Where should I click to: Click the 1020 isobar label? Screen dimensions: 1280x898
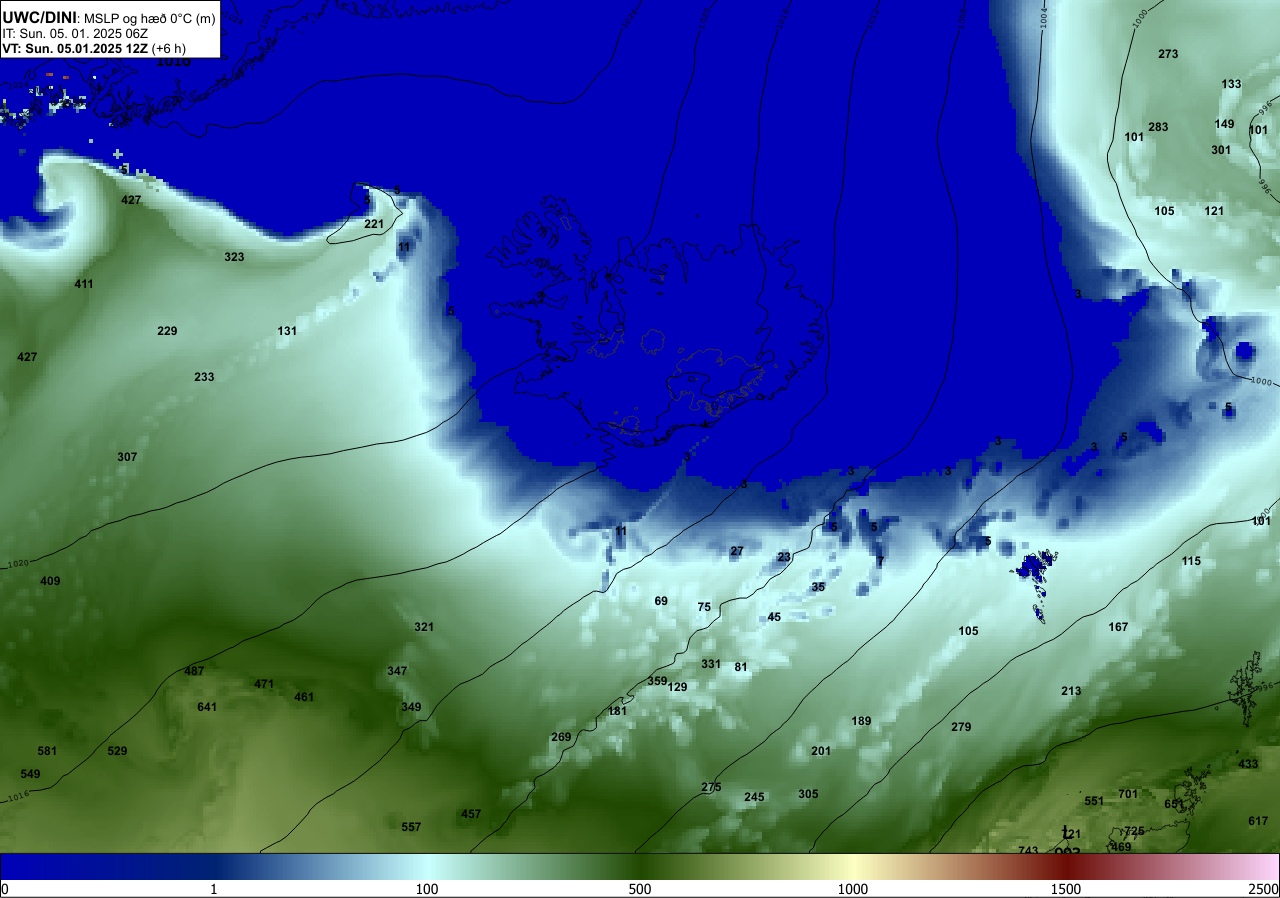pos(17,564)
